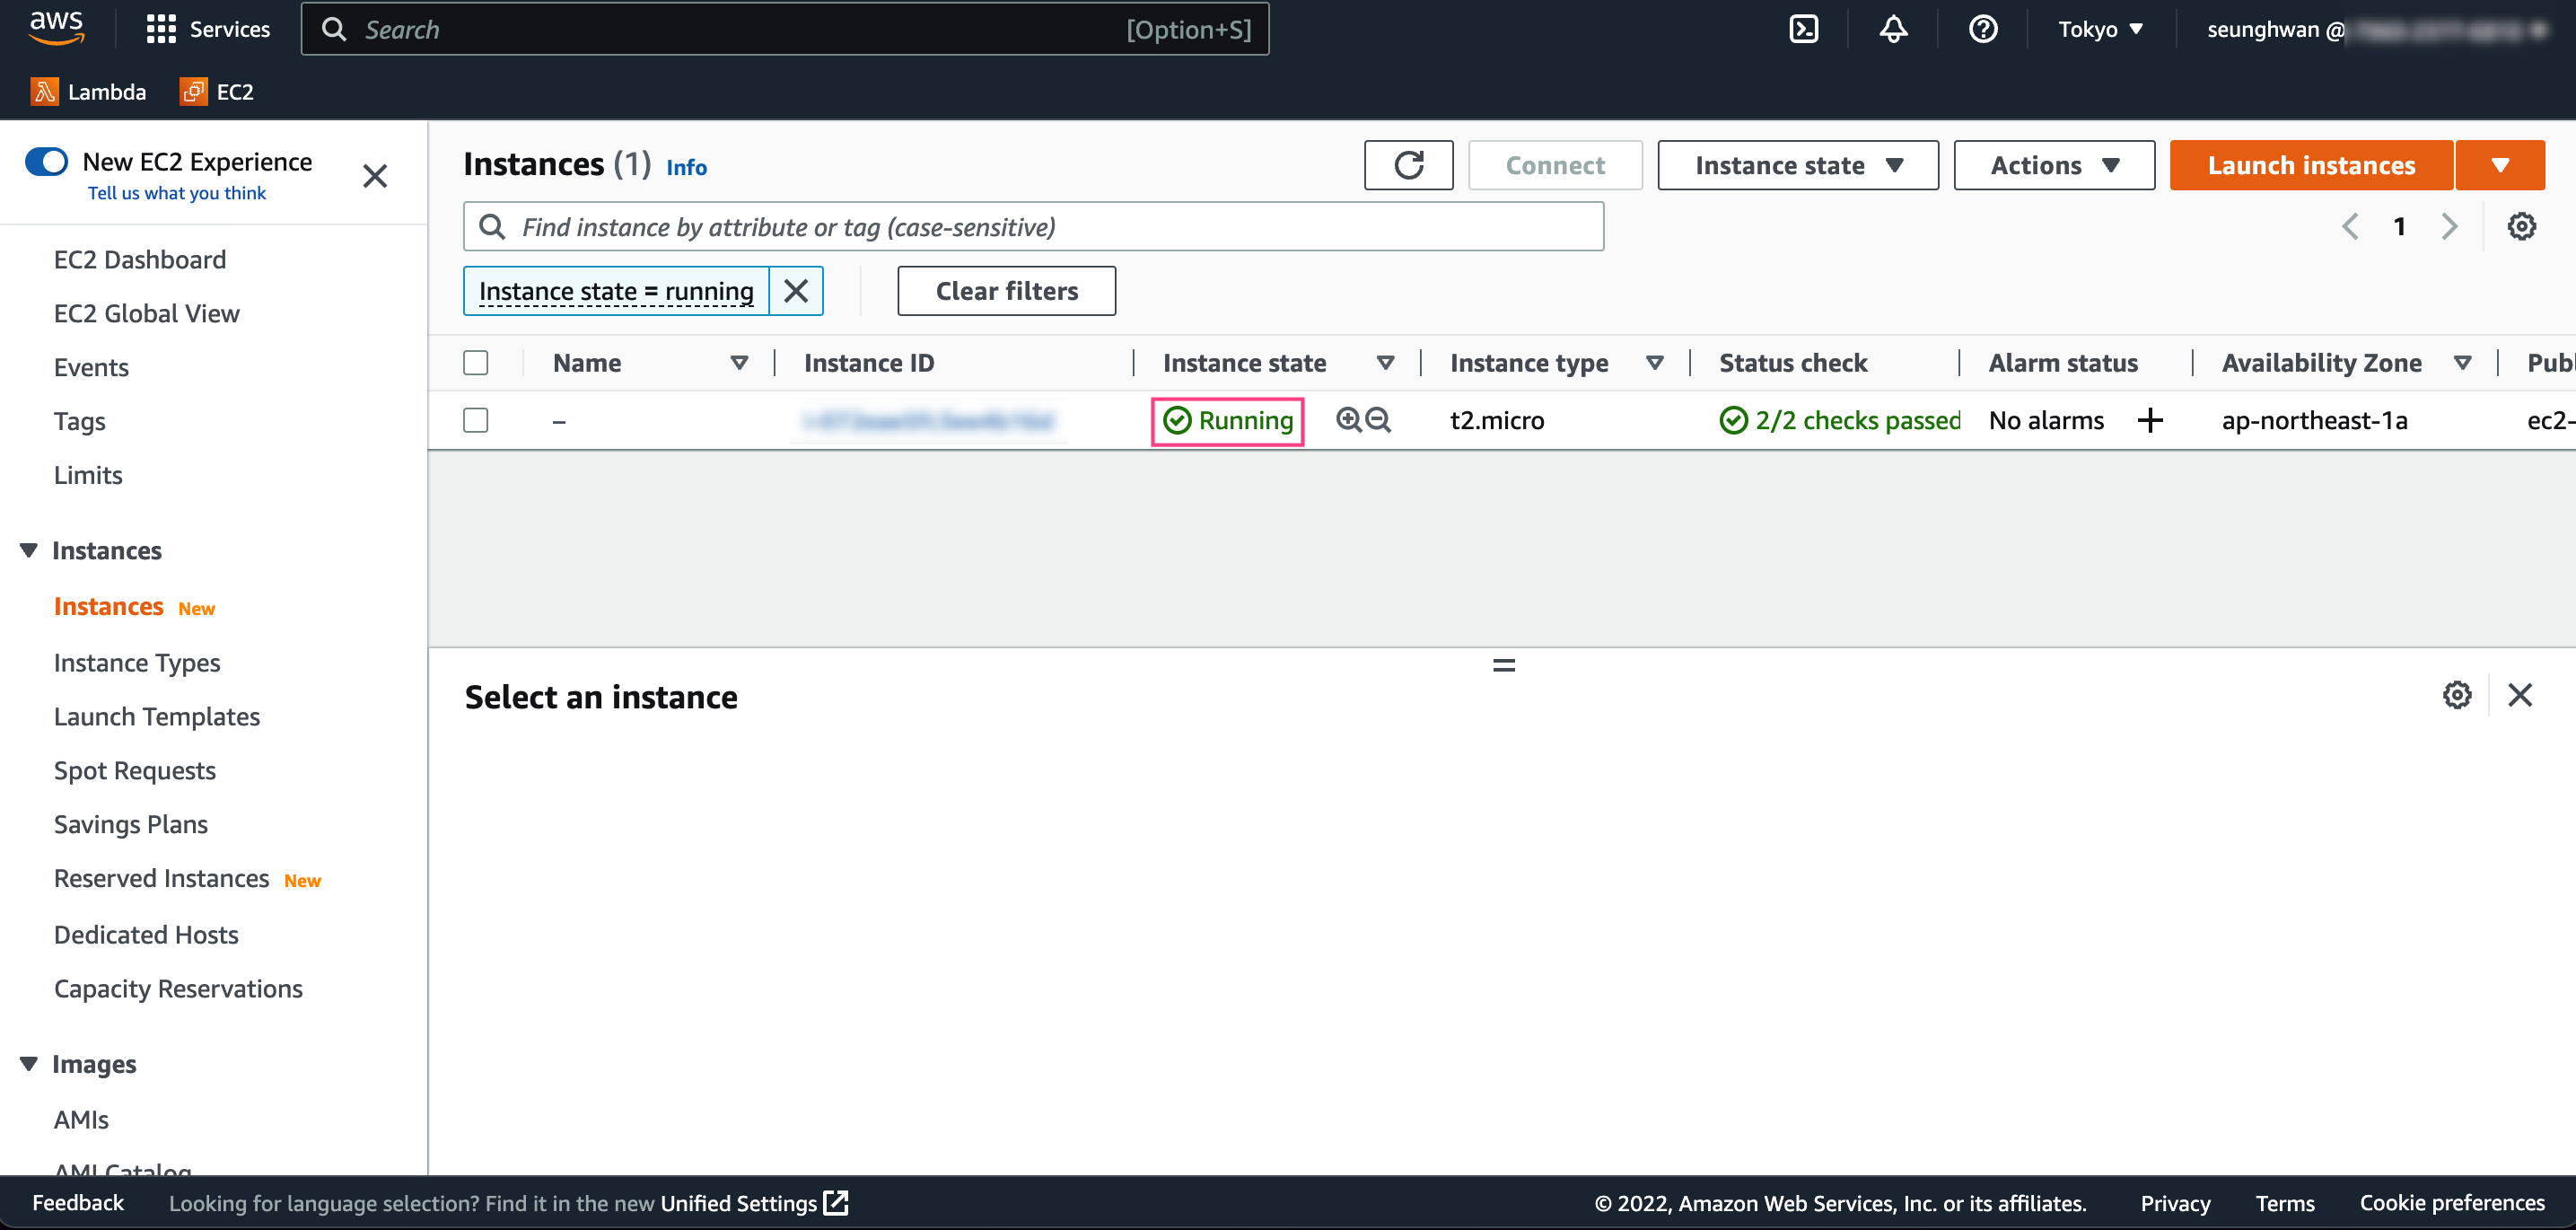This screenshot has height=1230, width=2576.
Task: Open the notifications bell
Action: click(x=1892, y=29)
